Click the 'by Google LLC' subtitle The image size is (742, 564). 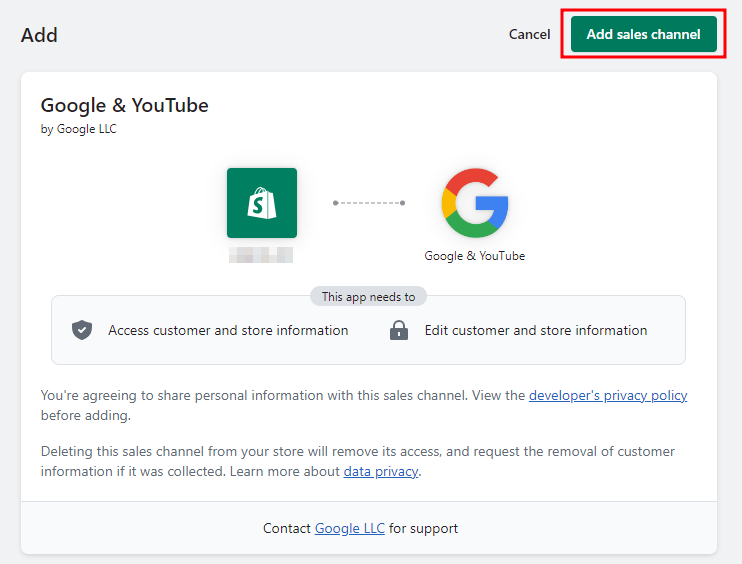point(79,129)
